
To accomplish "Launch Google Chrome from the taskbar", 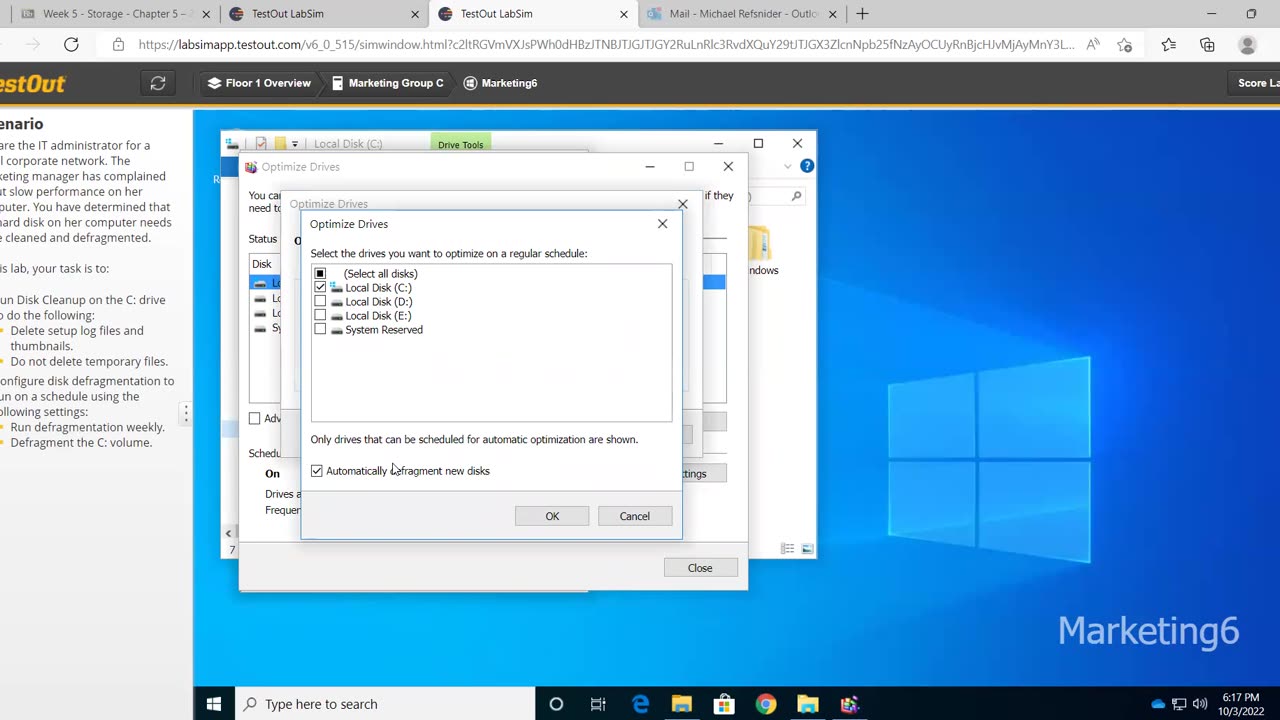I will [x=765, y=704].
